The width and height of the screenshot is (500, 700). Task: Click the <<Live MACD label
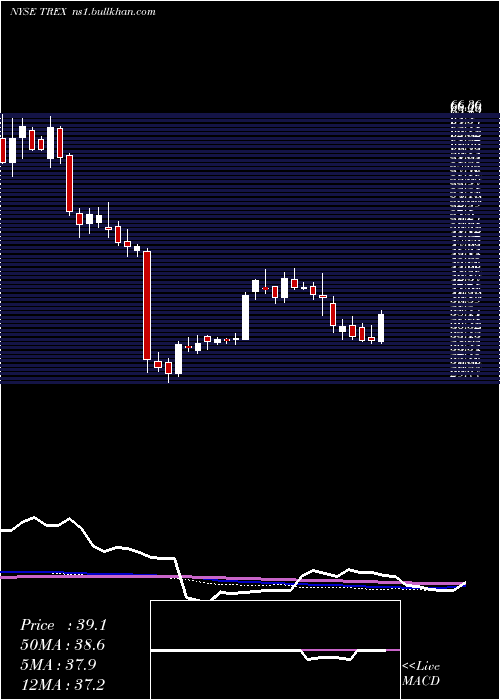click(x=421, y=673)
